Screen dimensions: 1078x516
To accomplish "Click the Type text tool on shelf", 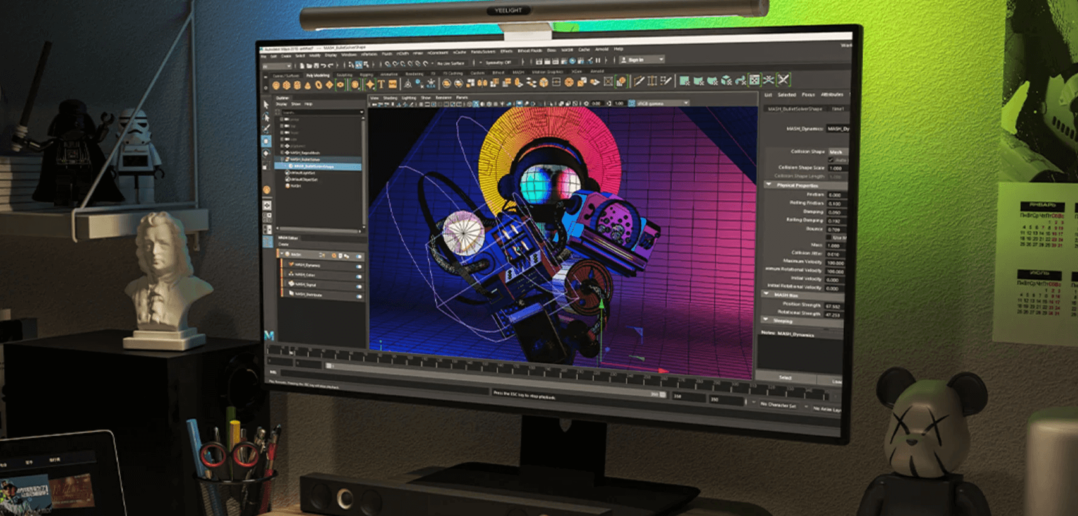I will [x=380, y=84].
